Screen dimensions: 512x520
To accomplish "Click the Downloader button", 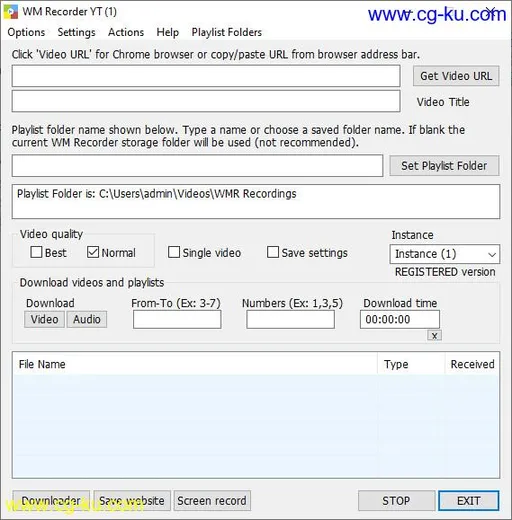I will tap(51, 500).
